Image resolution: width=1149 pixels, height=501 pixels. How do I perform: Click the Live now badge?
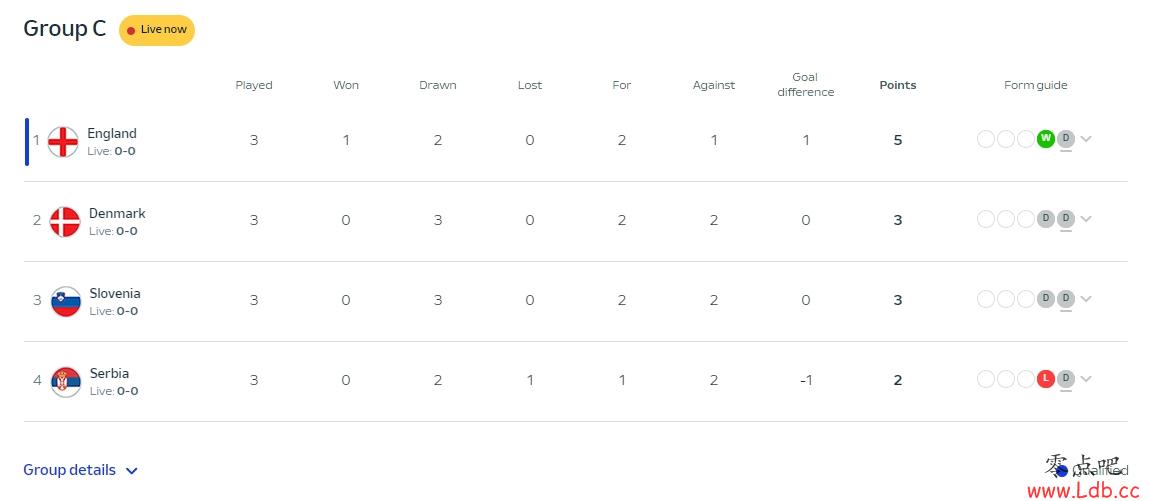tap(157, 30)
